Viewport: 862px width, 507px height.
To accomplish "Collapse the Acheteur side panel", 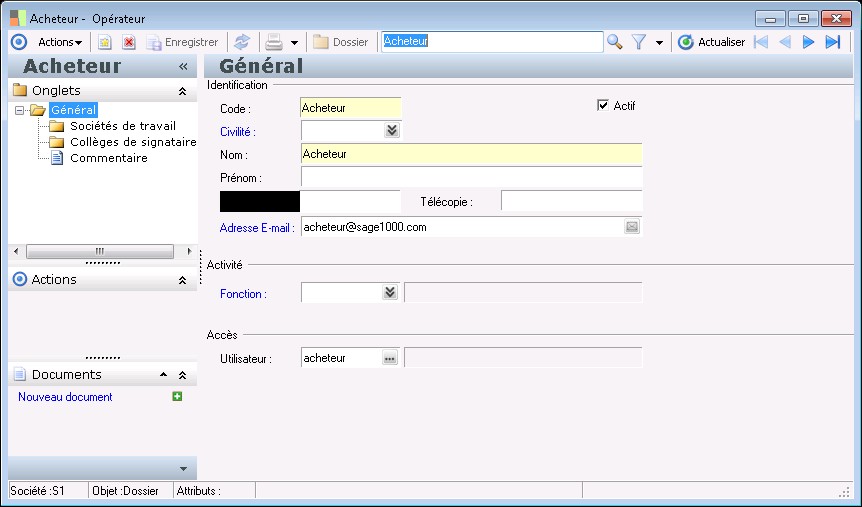I will (183, 67).
